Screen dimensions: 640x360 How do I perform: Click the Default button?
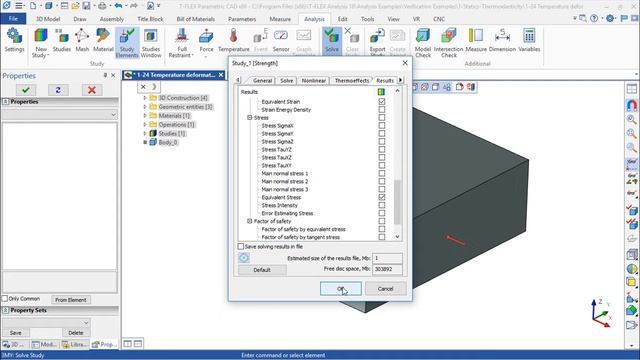point(262,270)
